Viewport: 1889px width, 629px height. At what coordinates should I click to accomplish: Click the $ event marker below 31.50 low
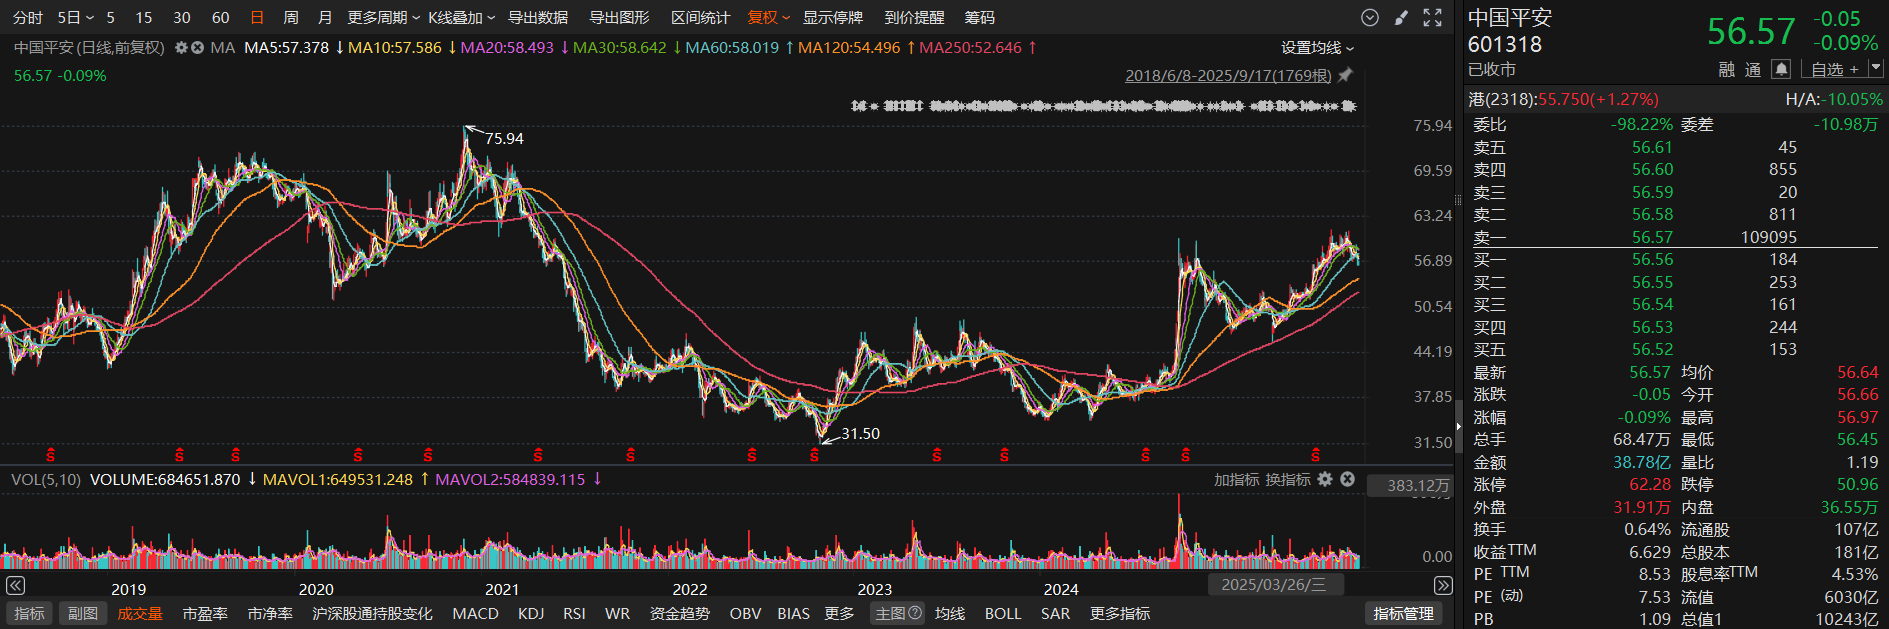[814, 455]
